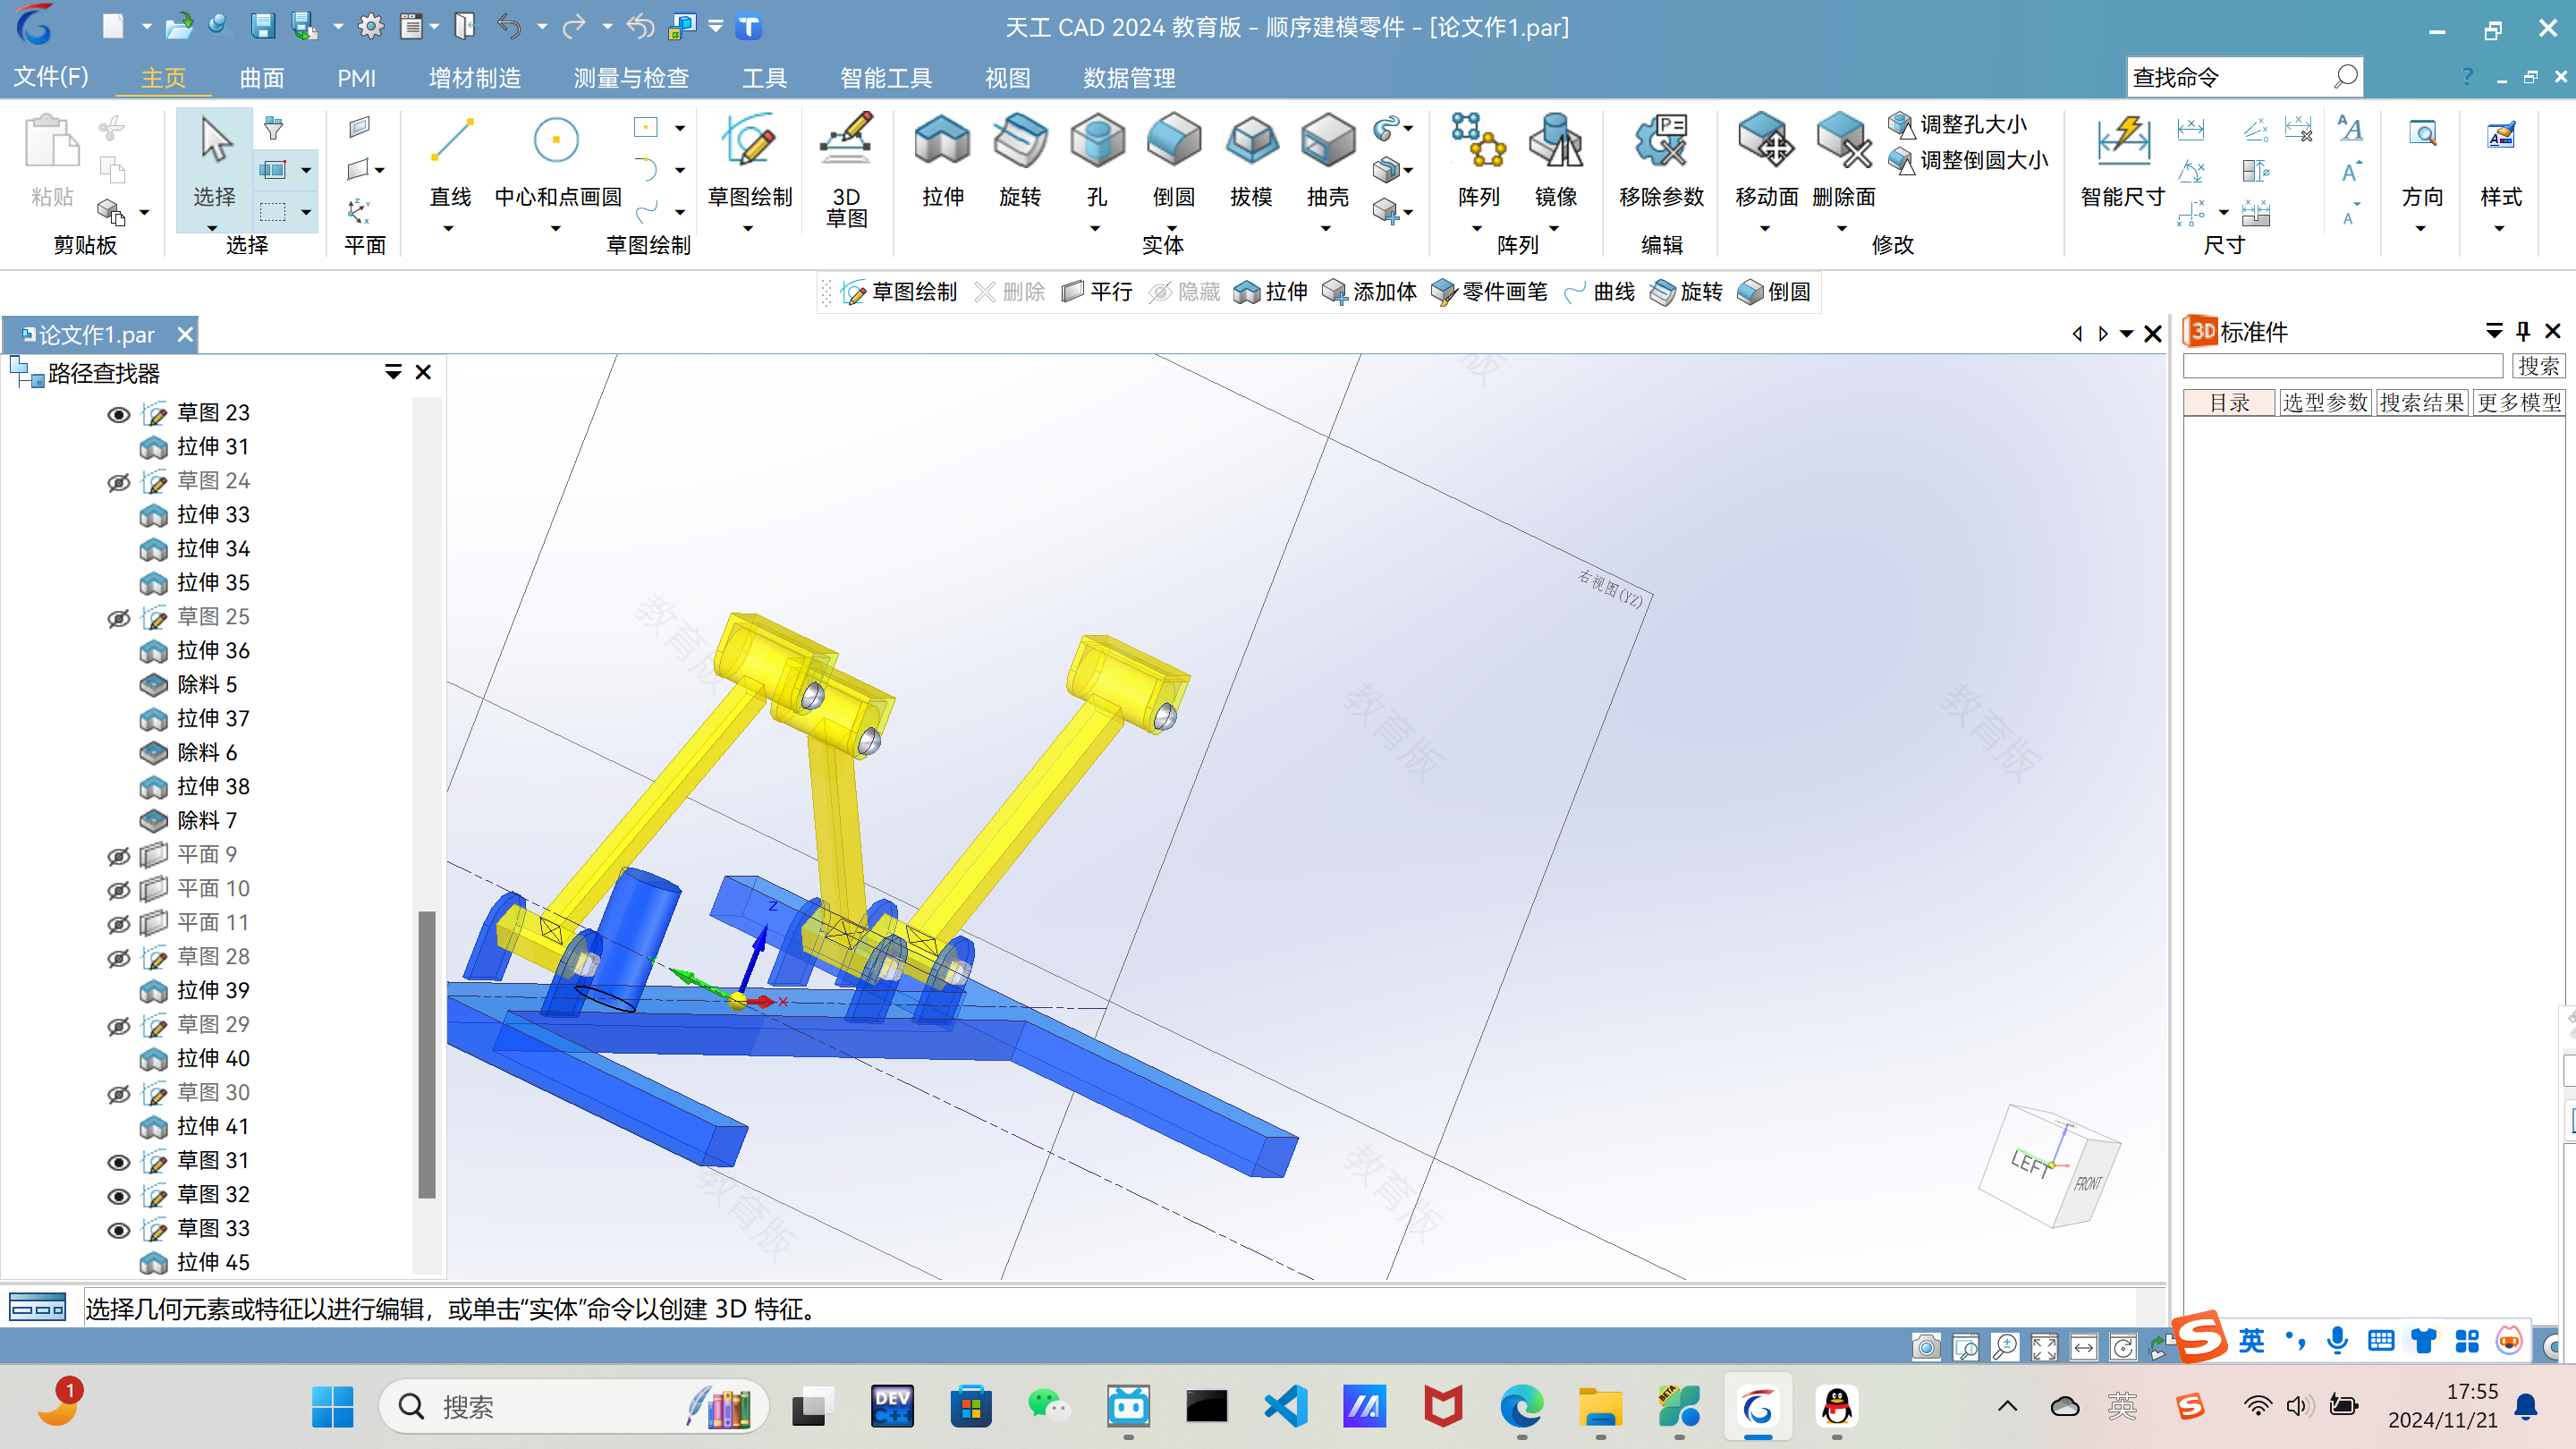The width and height of the screenshot is (2576, 1449).
Task: Click the 旋转 revolve tool in ribbon
Action: 1020,160
